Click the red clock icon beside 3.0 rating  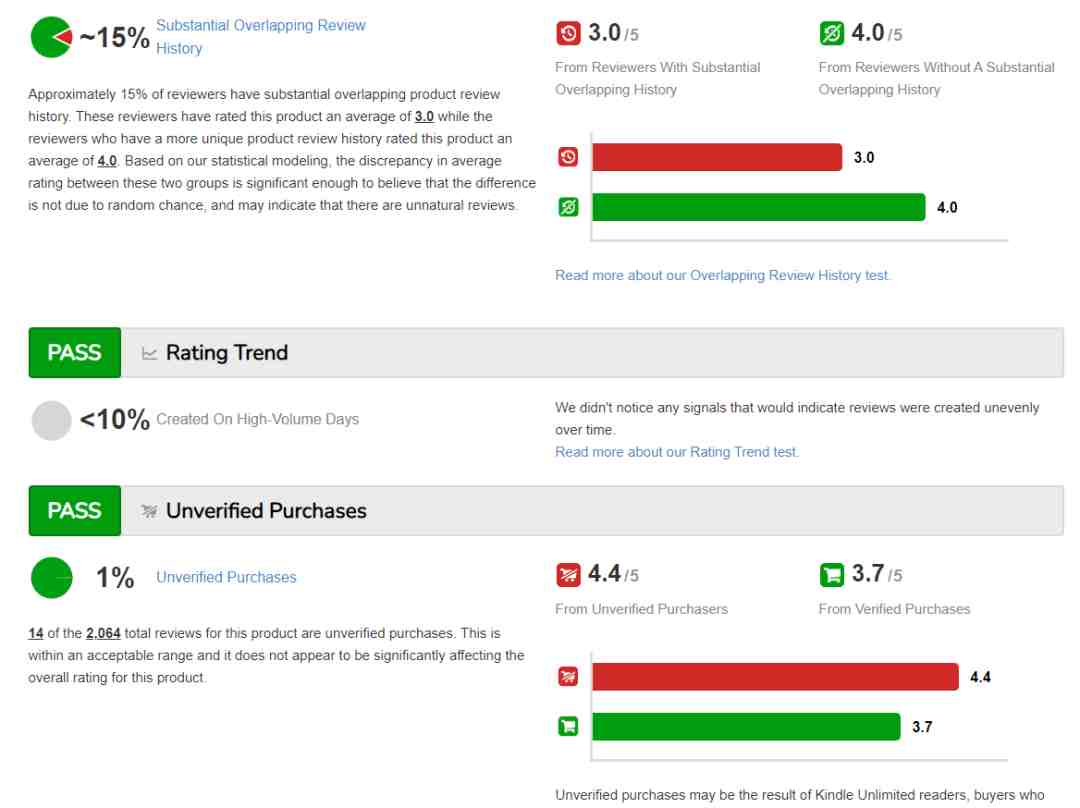567,36
